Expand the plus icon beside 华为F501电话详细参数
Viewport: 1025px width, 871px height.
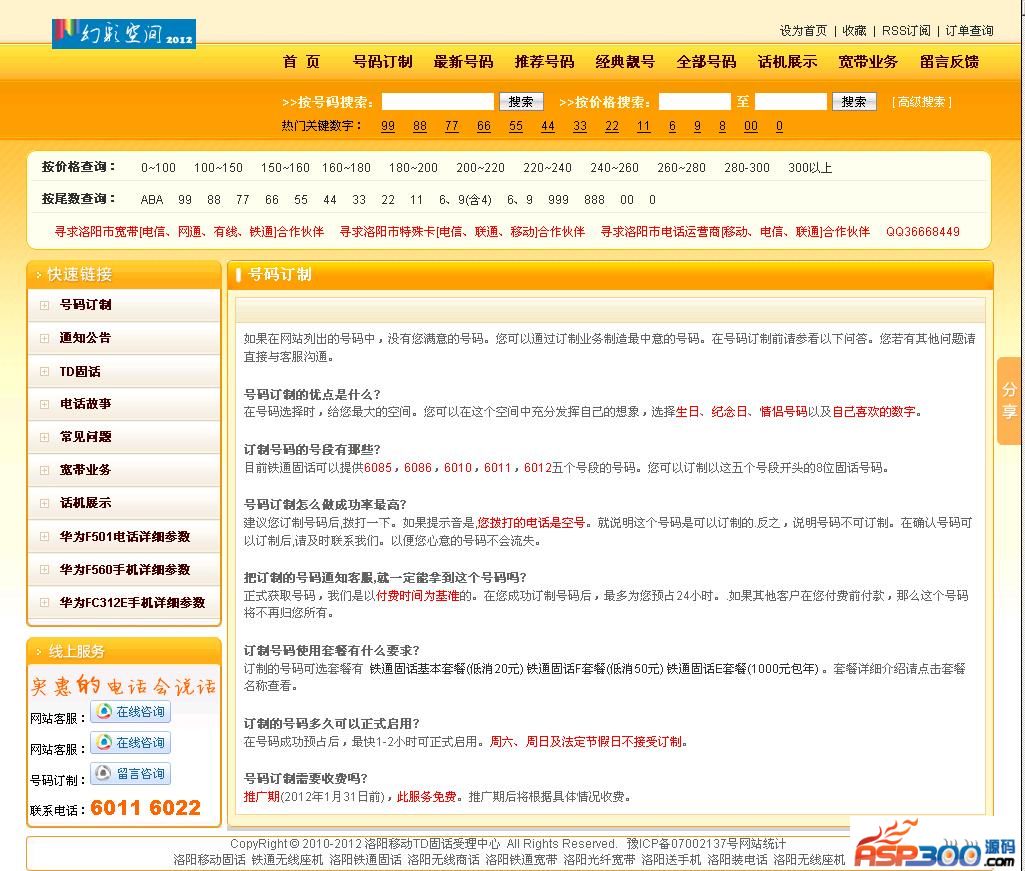(x=44, y=536)
